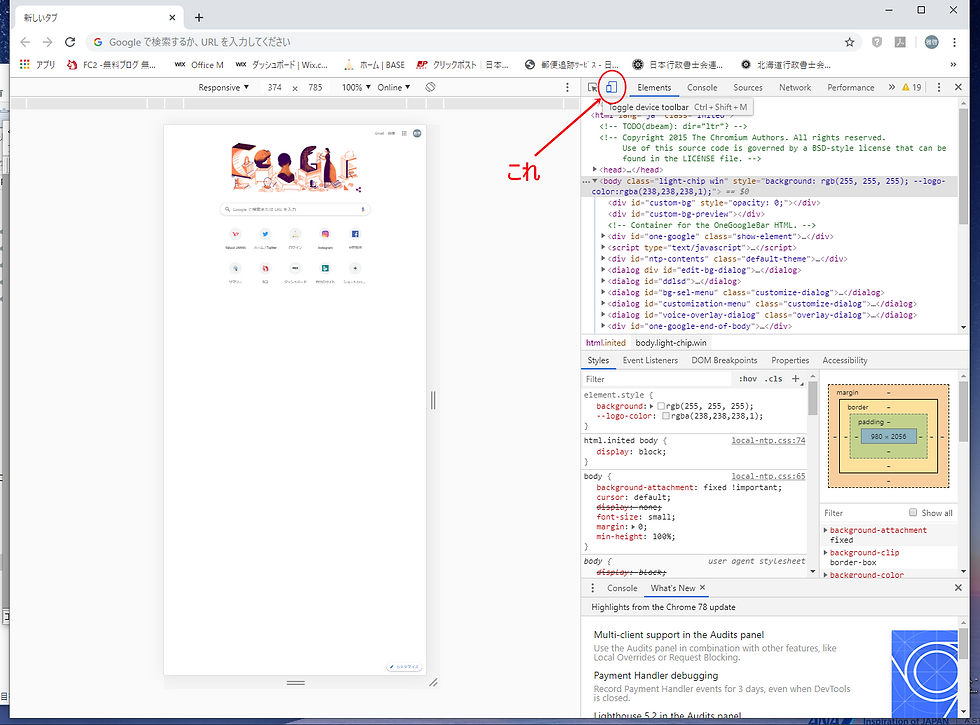
Task: Open the Chrome main menu
Action: [x=954, y=42]
